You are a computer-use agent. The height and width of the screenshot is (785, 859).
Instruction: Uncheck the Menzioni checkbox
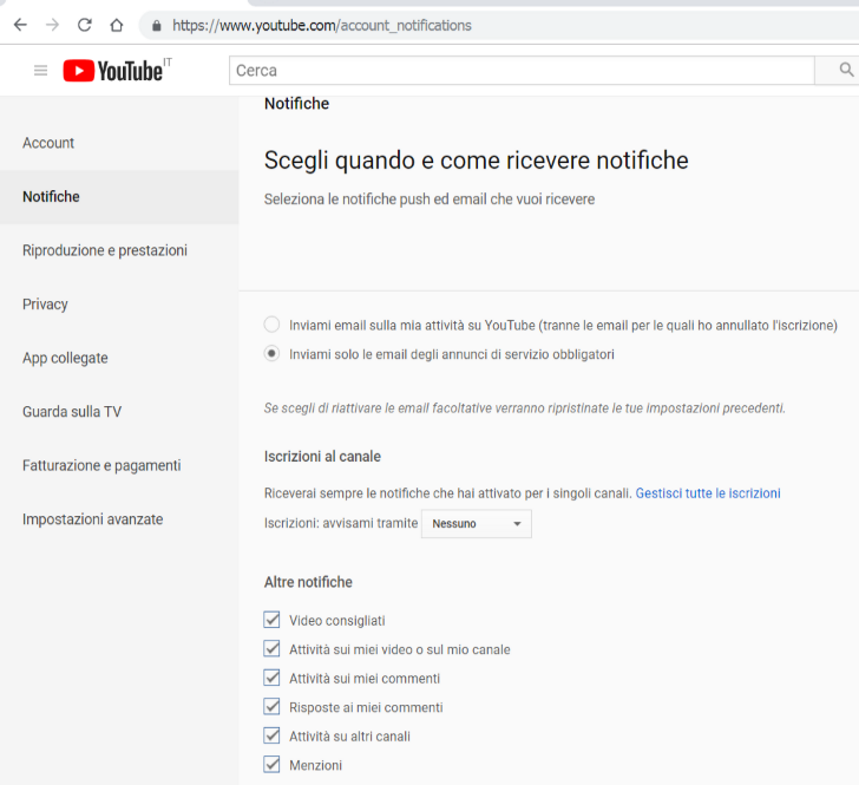point(272,765)
